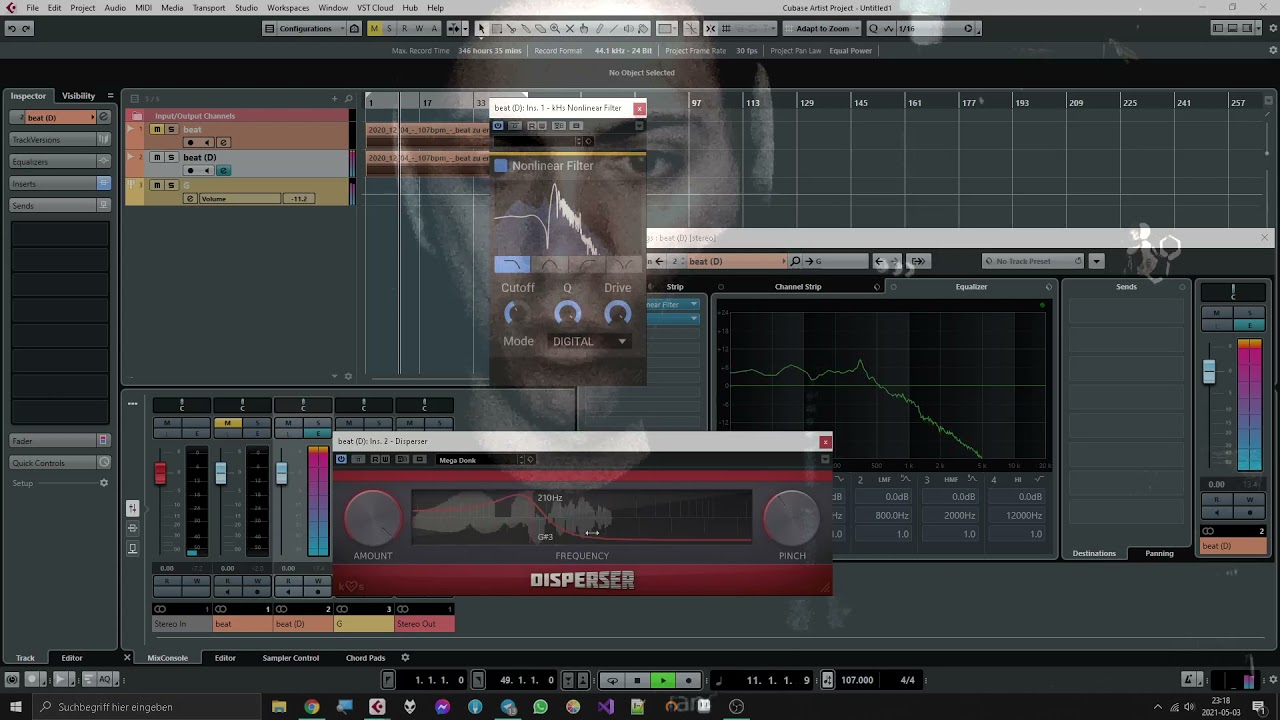Switch to Panning tab in Sends section

(x=1159, y=553)
